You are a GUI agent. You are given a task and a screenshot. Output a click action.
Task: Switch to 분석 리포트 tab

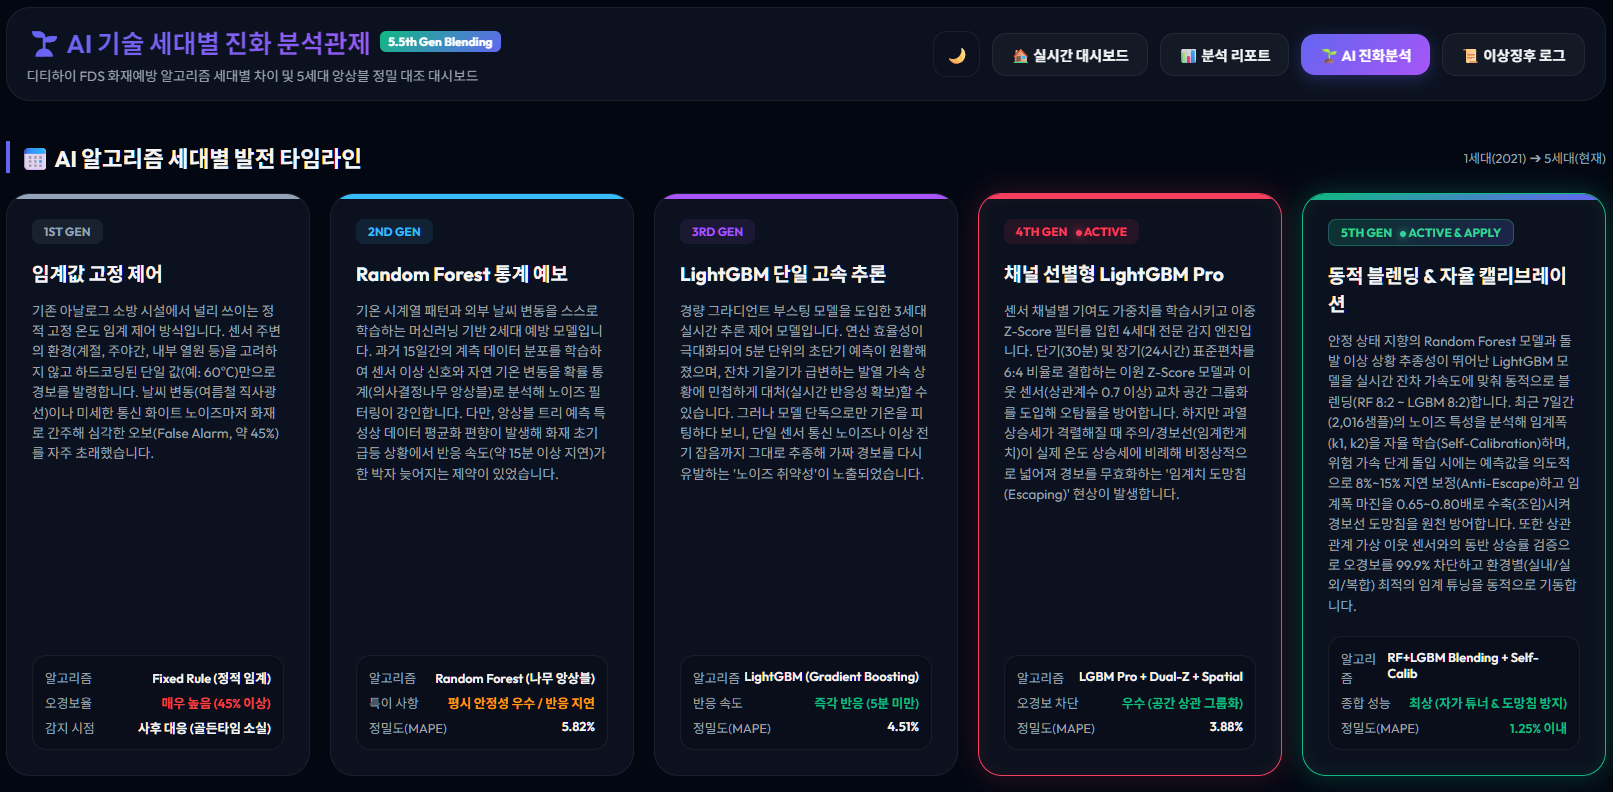coord(1225,55)
